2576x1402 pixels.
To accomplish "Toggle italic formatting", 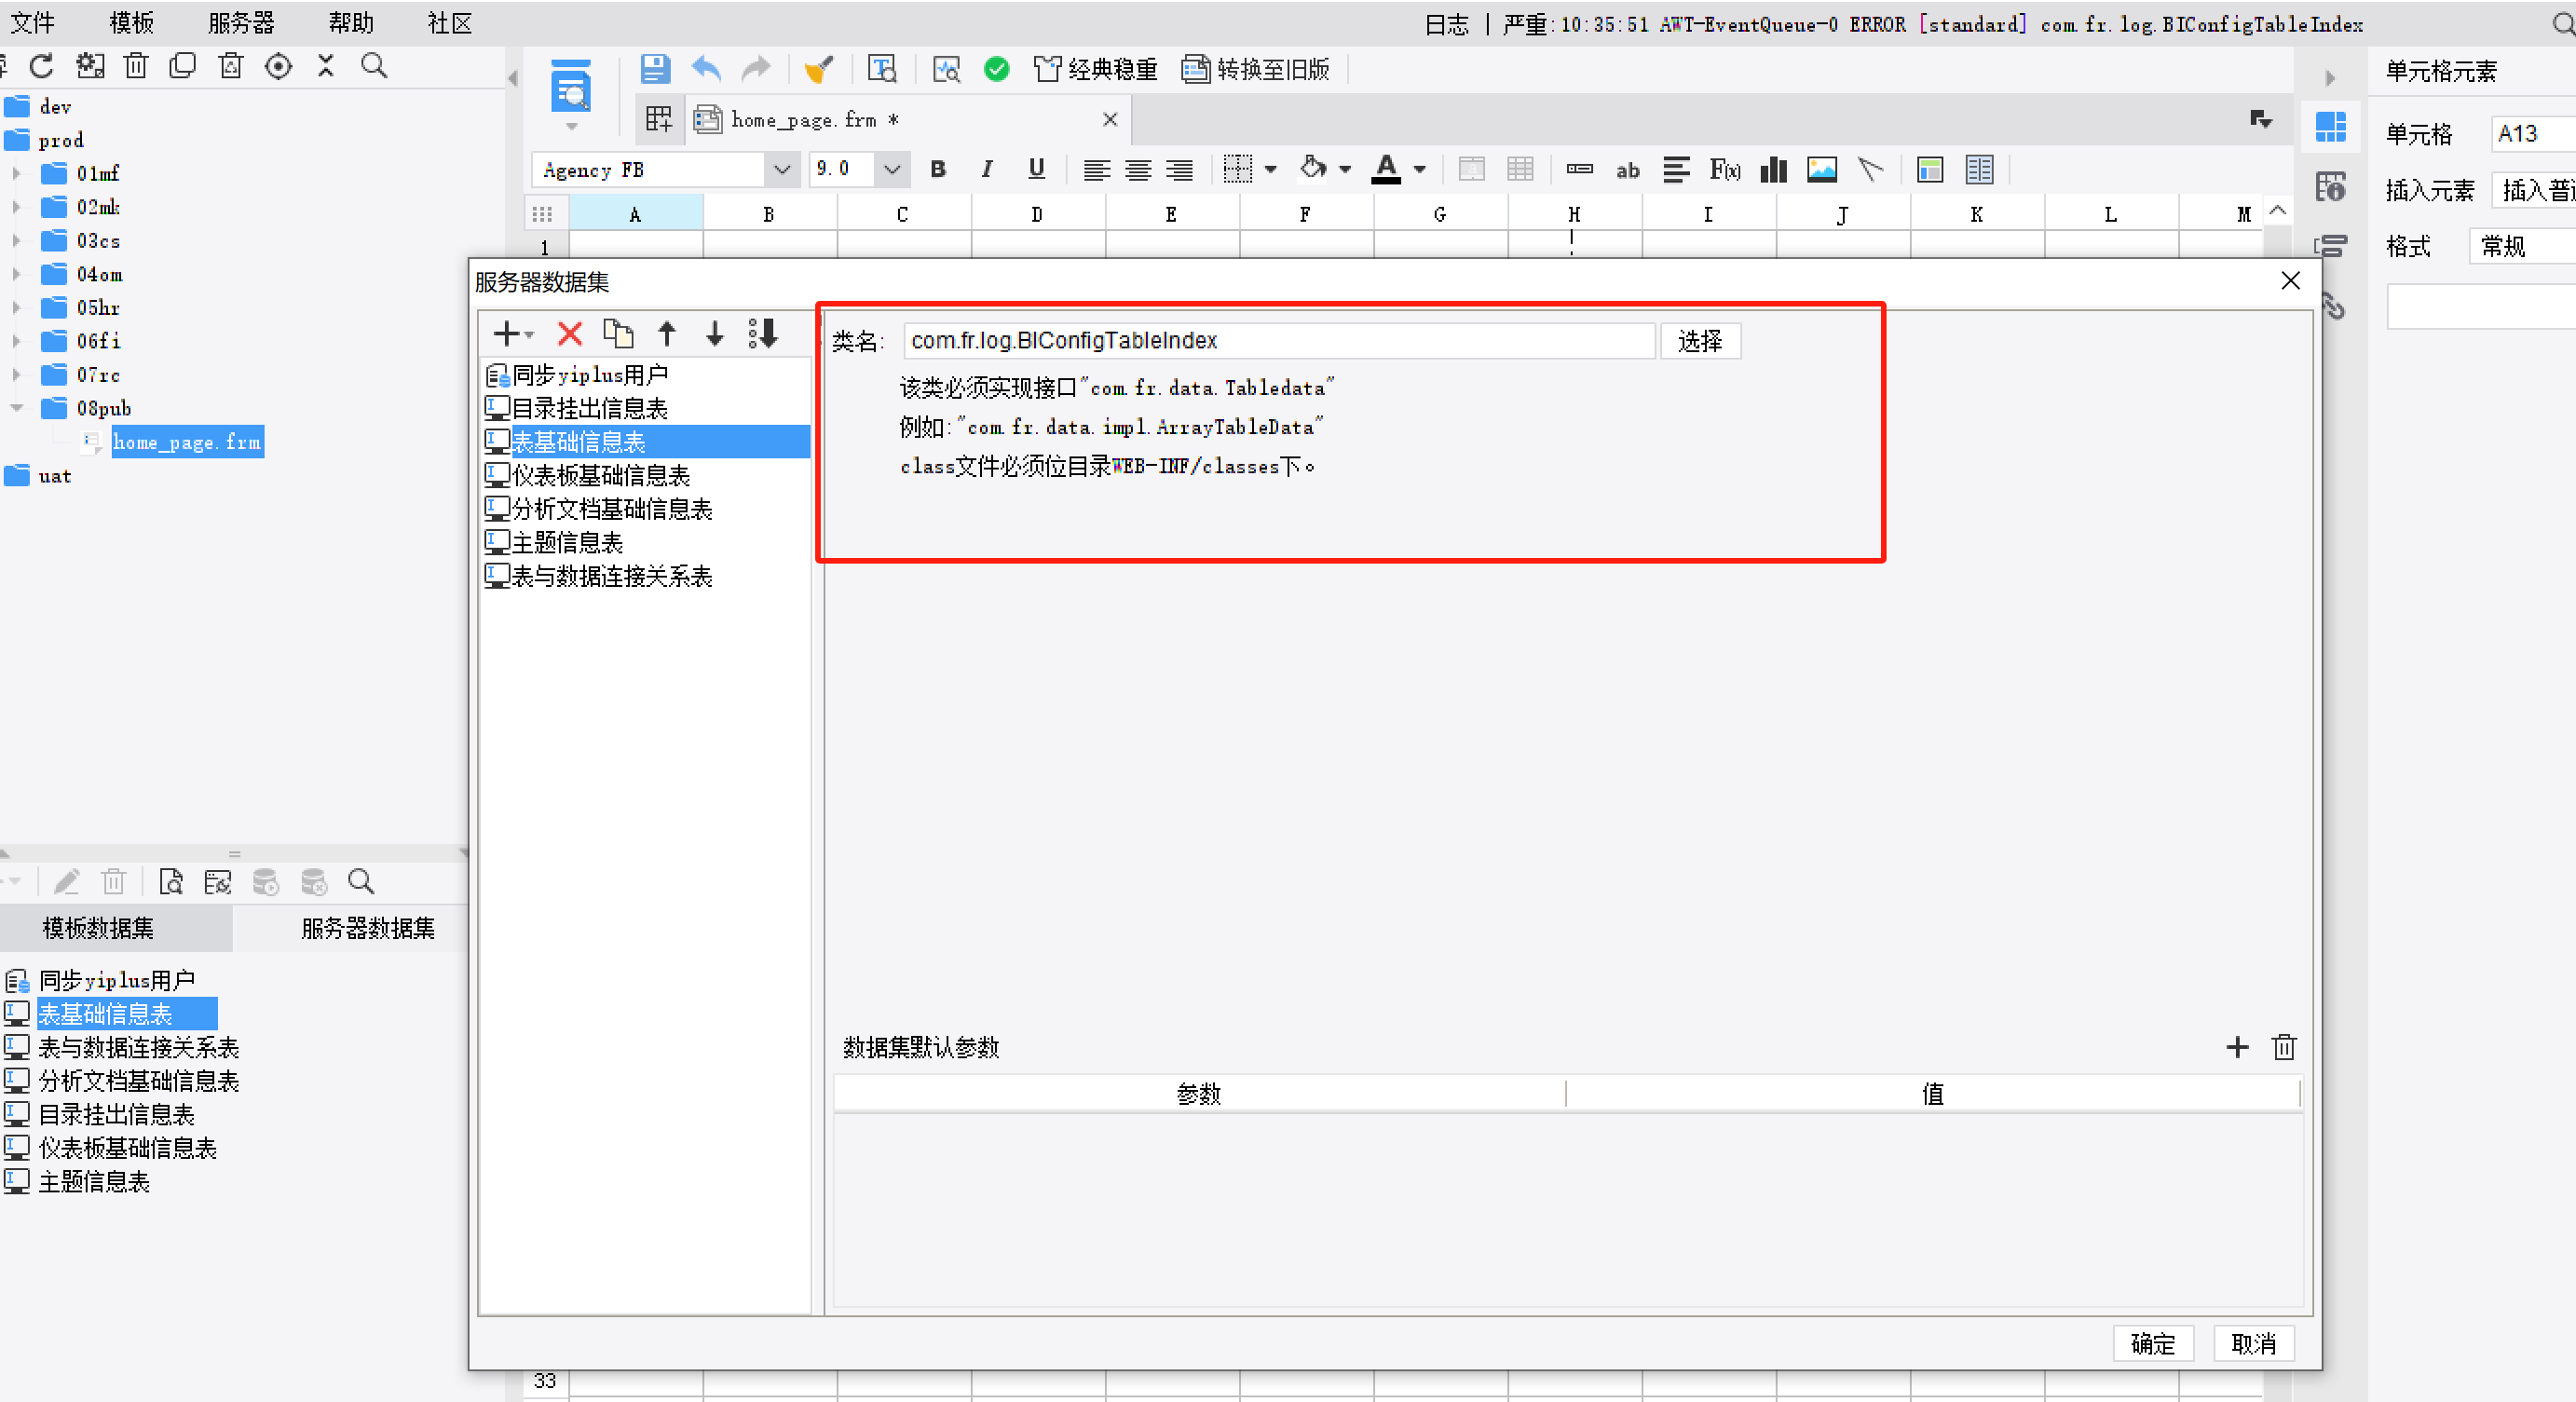I will [986, 169].
